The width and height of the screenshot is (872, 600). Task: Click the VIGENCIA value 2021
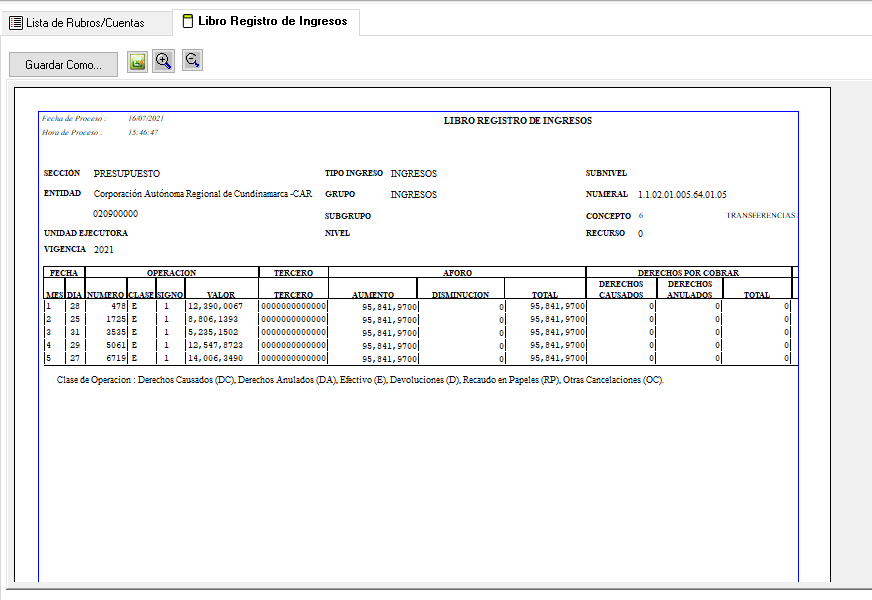pyautogui.click(x=104, y=249)
